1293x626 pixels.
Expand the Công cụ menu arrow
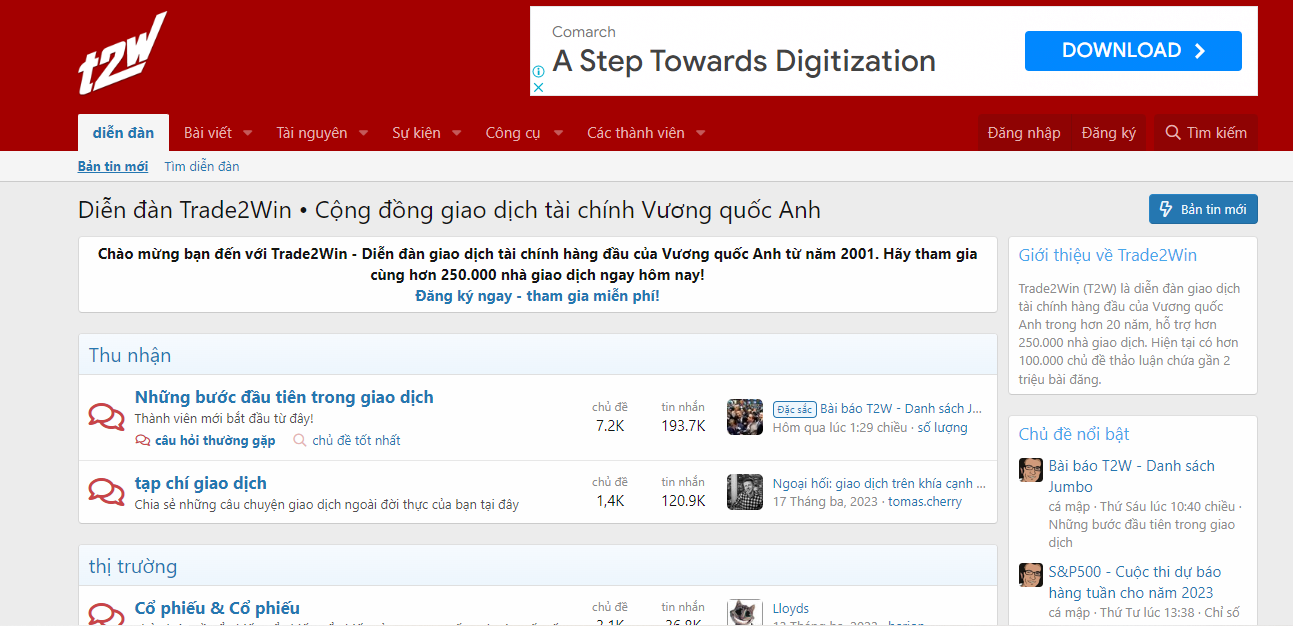coord(558,133)
